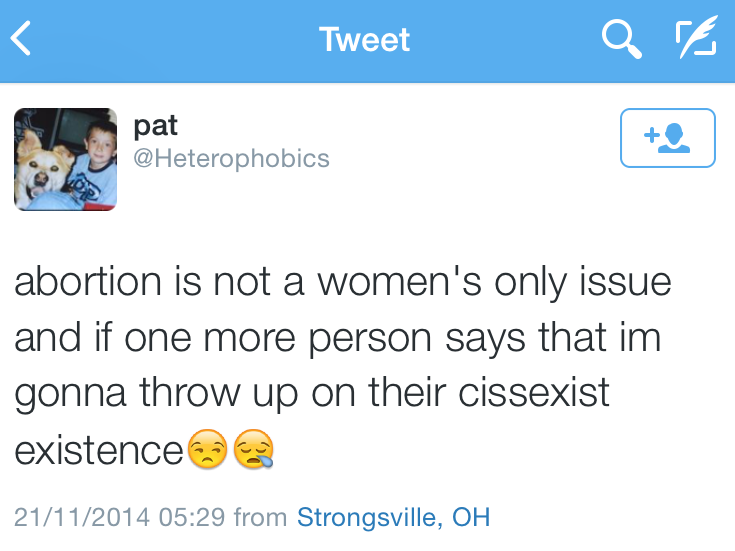Screen dimensions: 735x551
Task: Open the @Heterophobics handle
Action: point(231,159)
